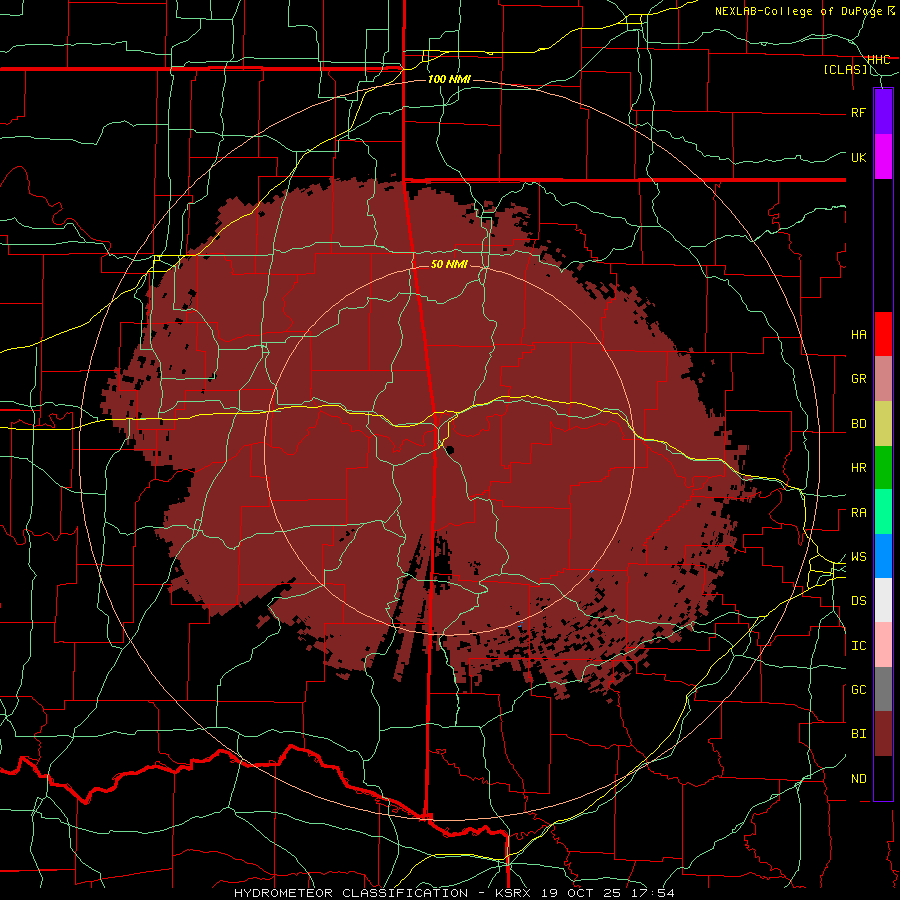Click the ND legend label
The image size is (900, 900).
tap(858, 779)
